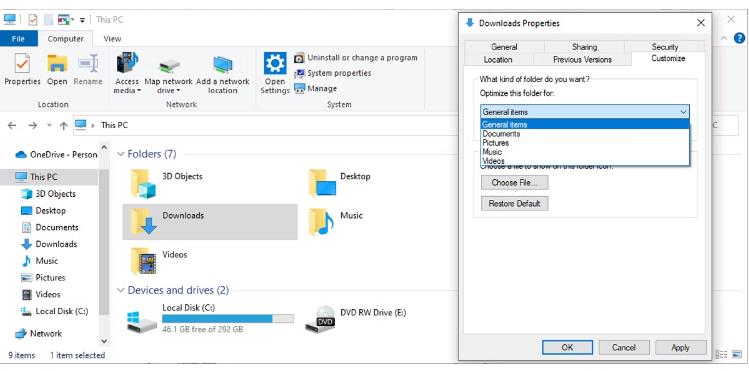Click Manage in the System group
This screenshot has width=749, height=371.
315,88
